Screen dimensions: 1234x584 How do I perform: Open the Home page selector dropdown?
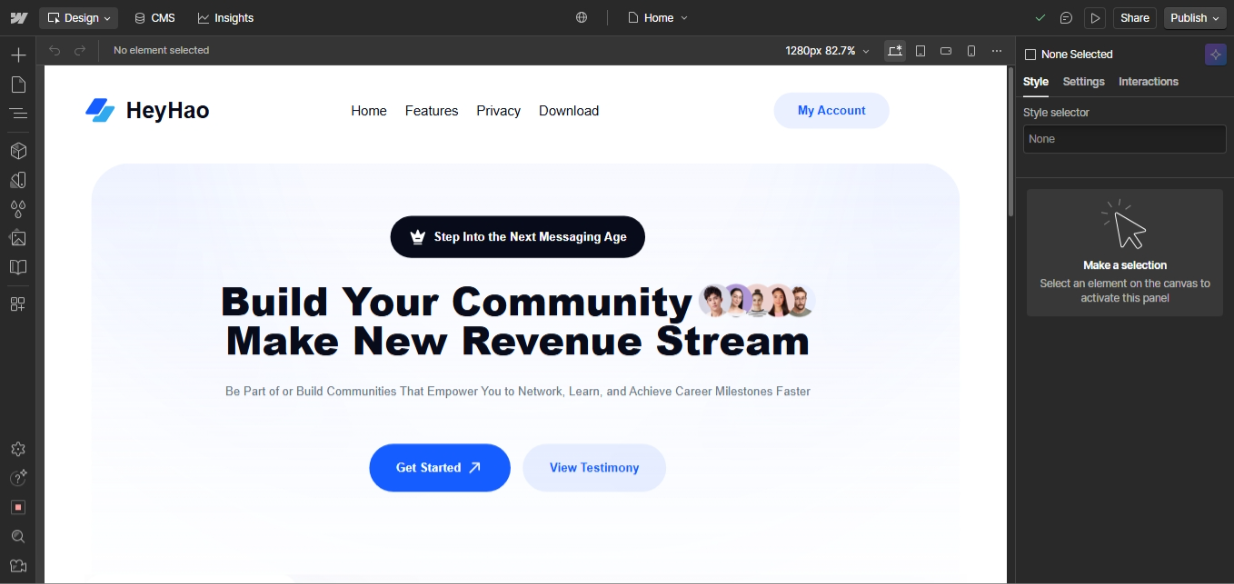[657, 17]
